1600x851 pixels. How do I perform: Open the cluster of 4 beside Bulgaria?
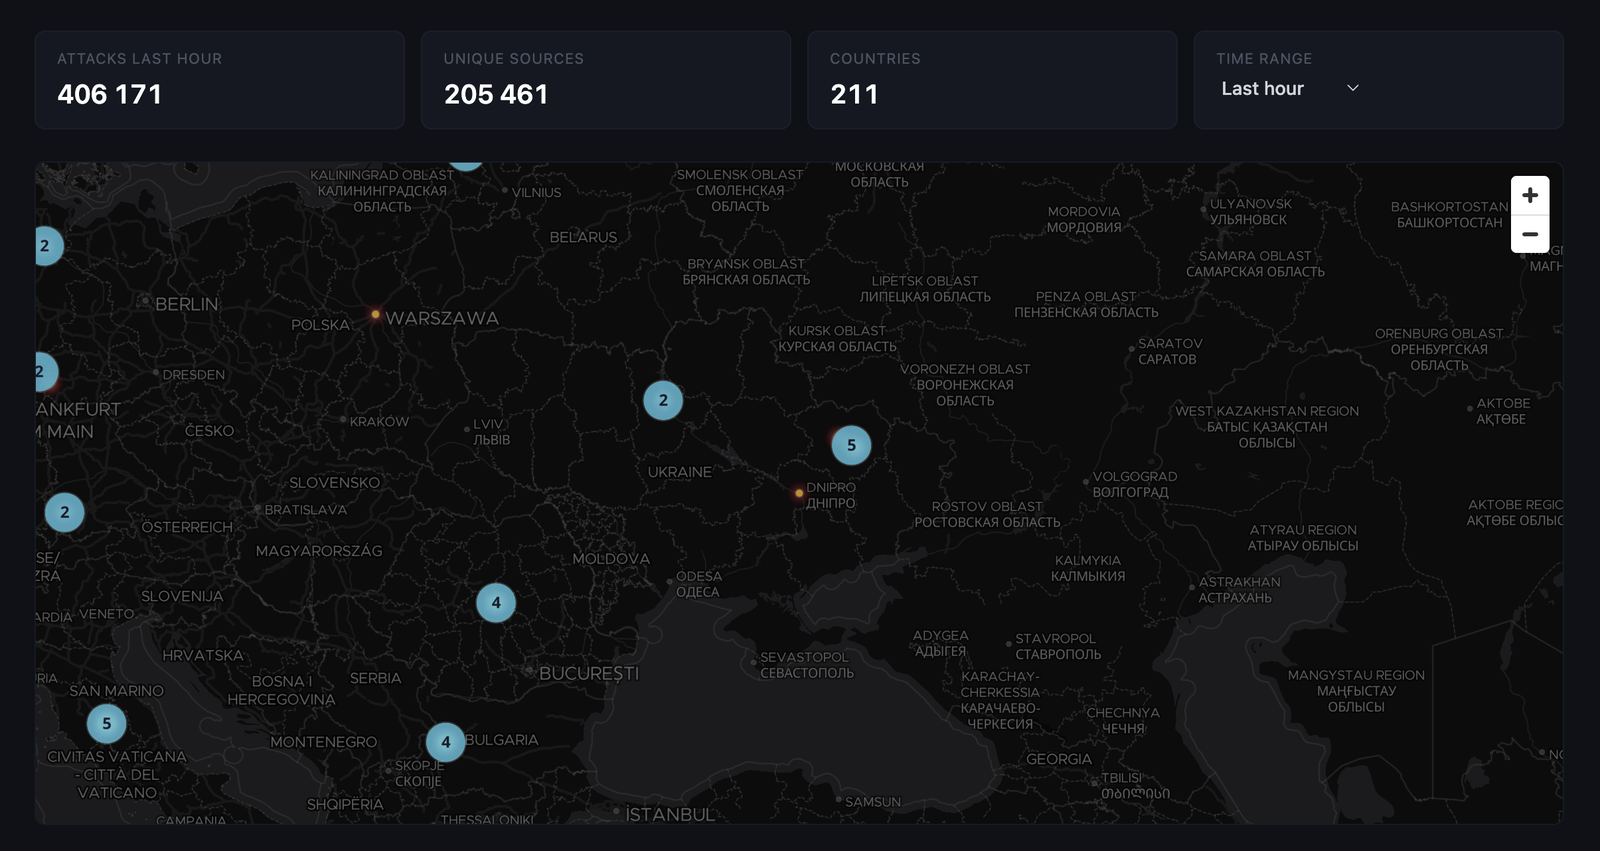tap(445, 742)
